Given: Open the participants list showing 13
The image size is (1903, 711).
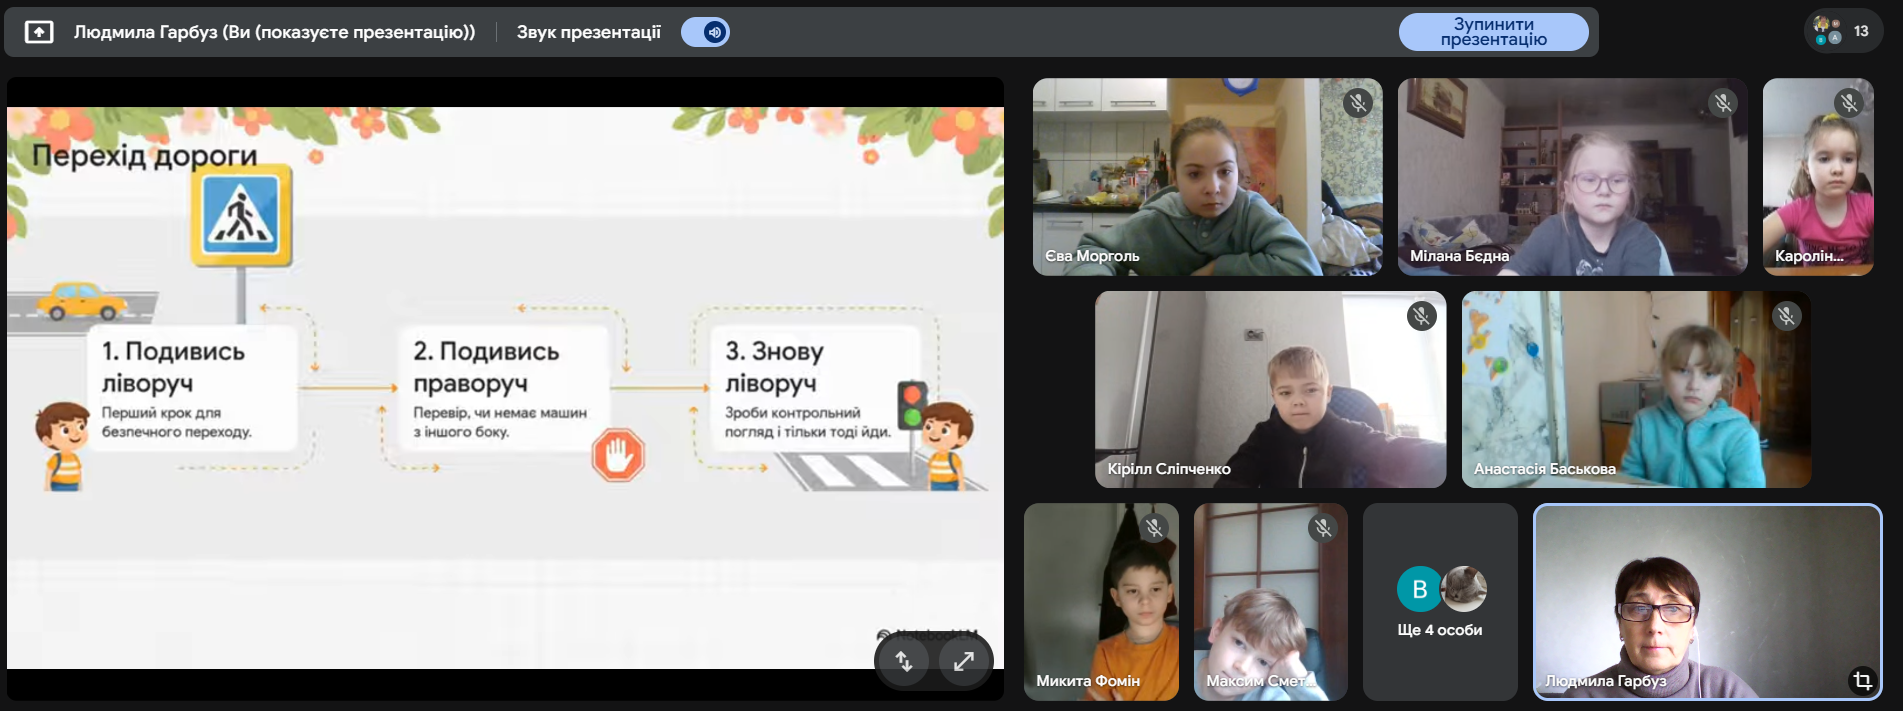Looking at the screenshot, I should pos(1843,31).
